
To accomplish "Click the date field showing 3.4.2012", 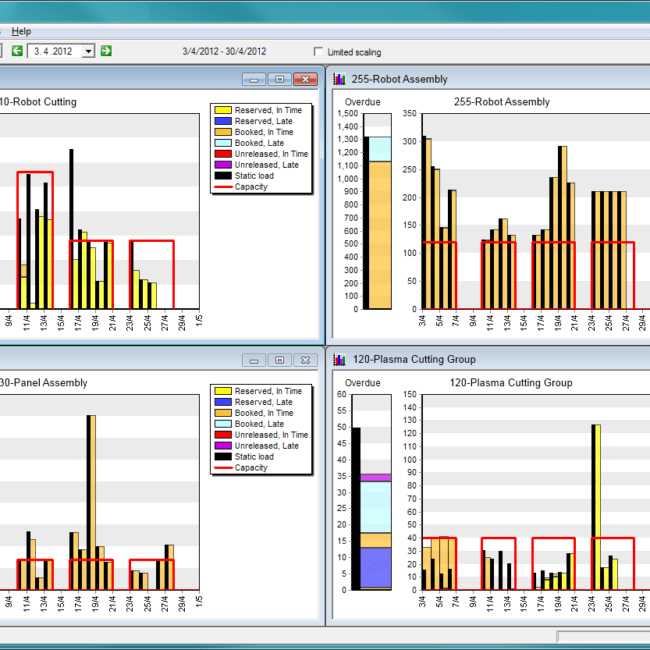I will pyautogui.click(x=55, y=51).
